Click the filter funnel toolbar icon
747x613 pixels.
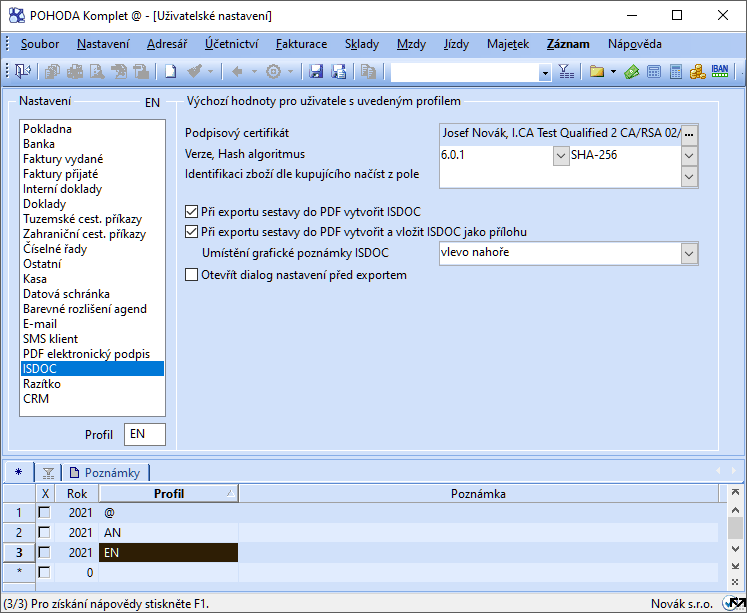point(566,71)
